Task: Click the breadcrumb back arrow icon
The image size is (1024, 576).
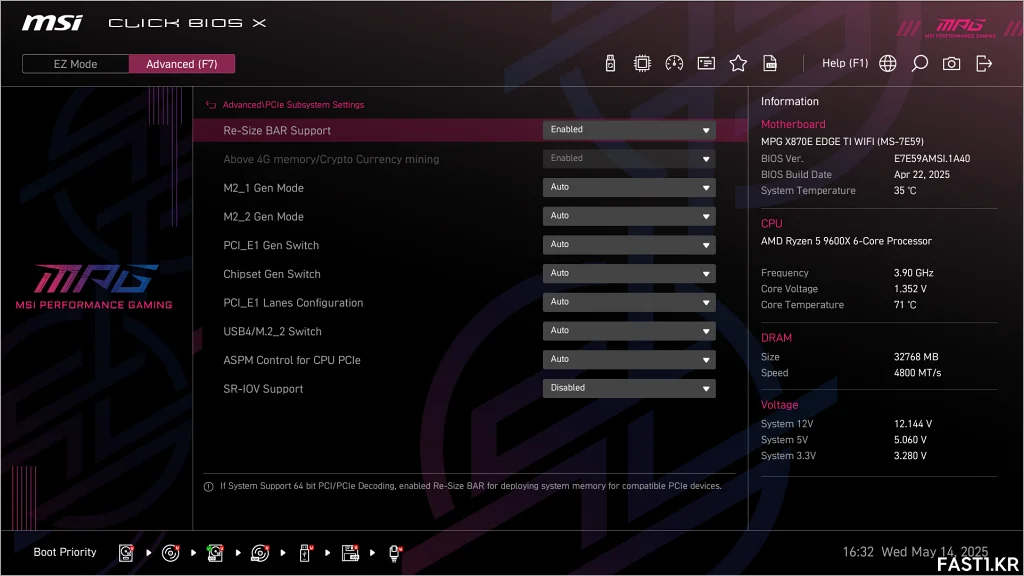Action: 211,104
